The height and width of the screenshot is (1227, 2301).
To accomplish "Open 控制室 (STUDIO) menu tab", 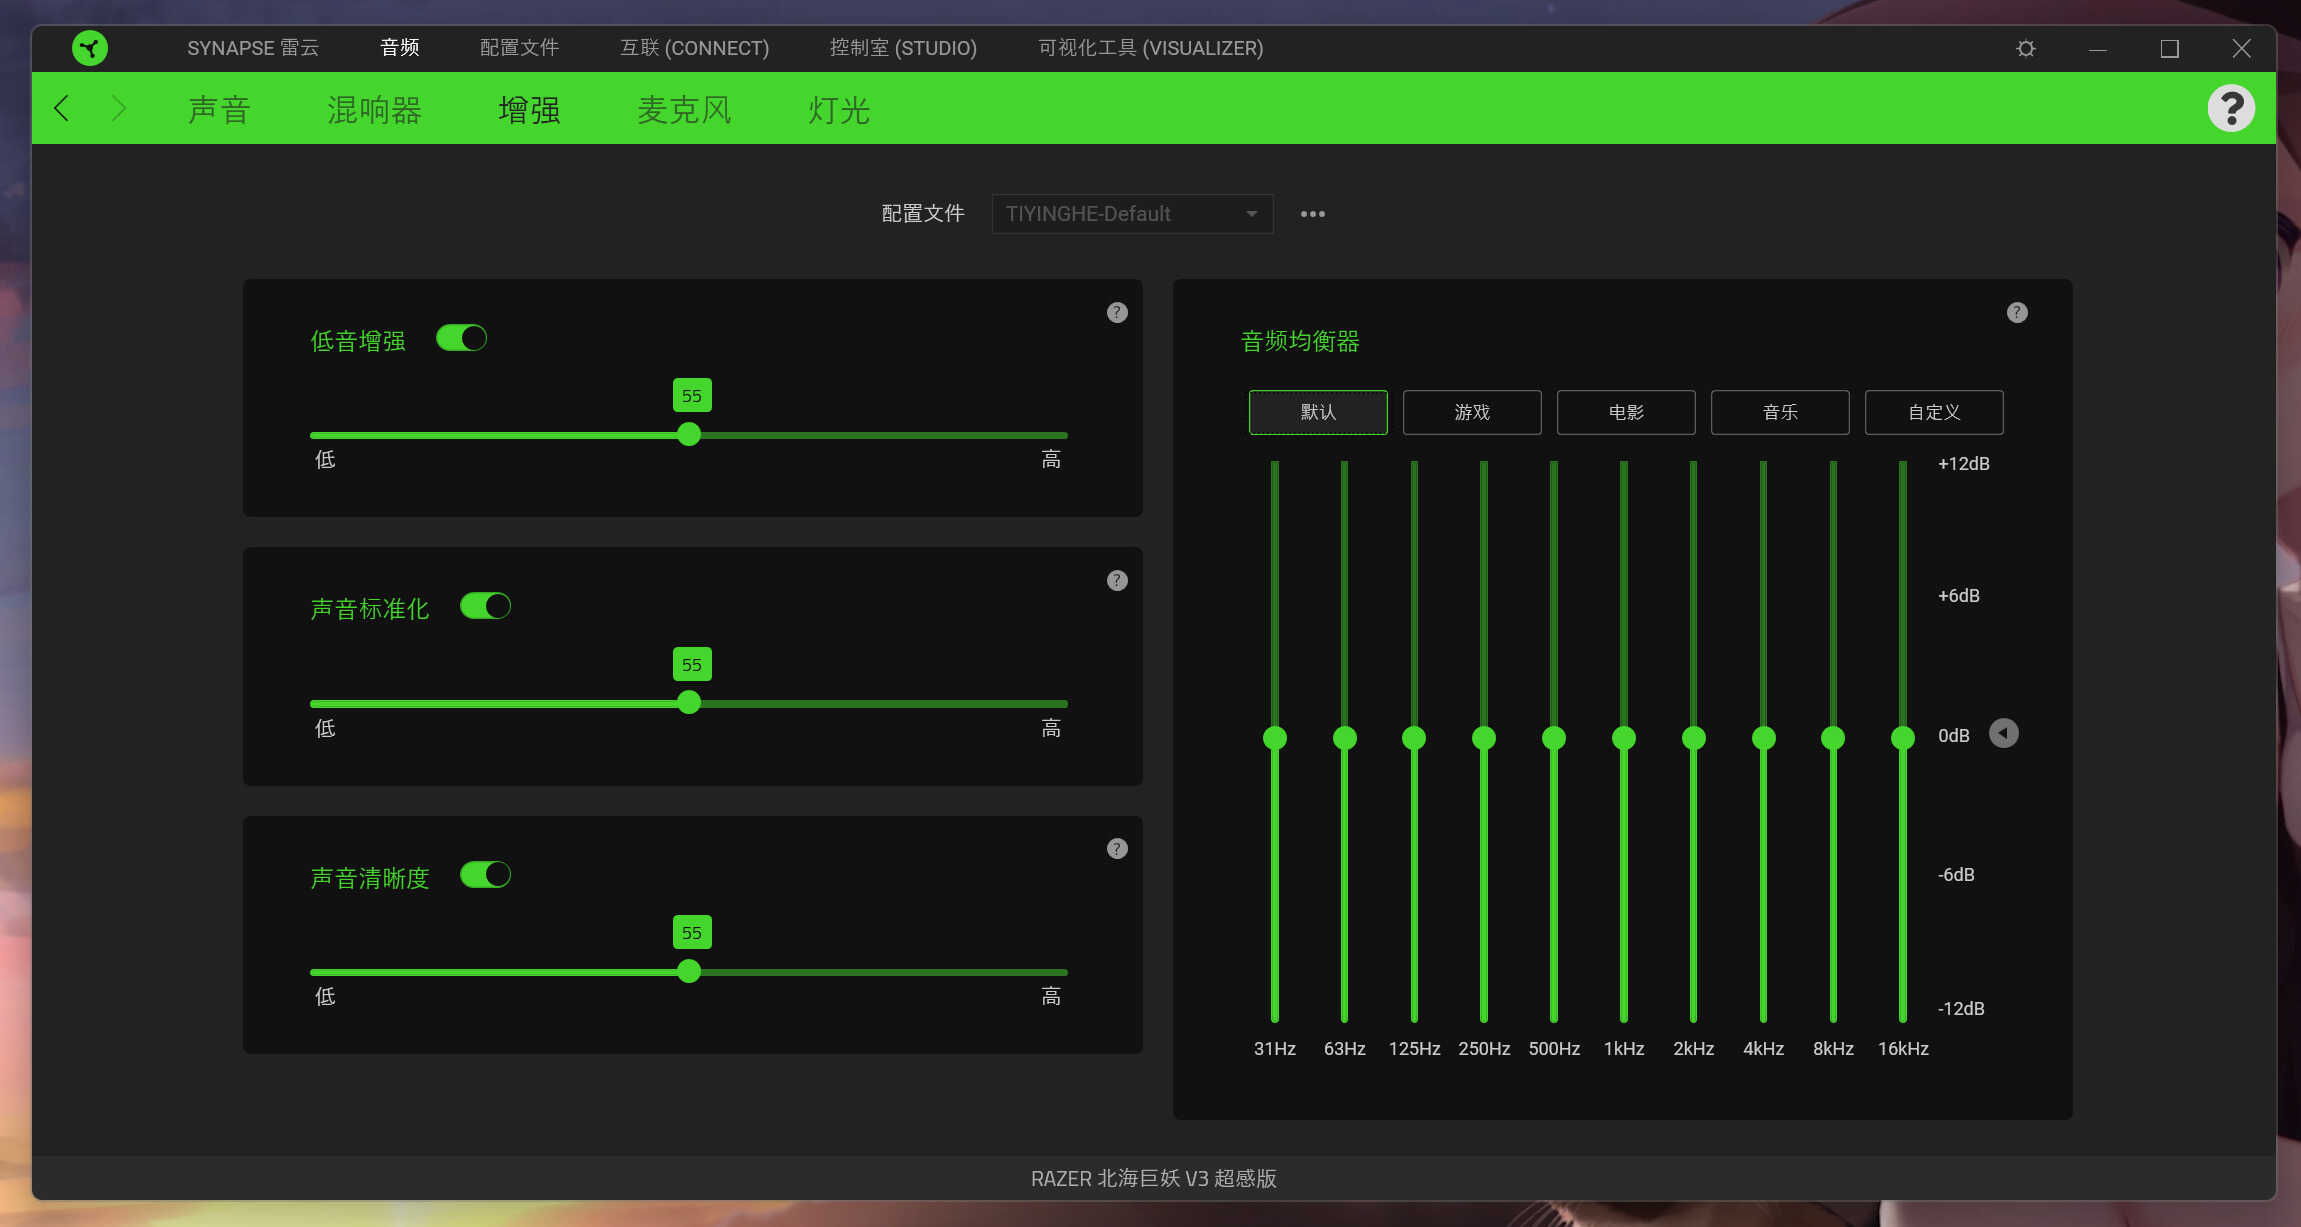I will (903, 48).
